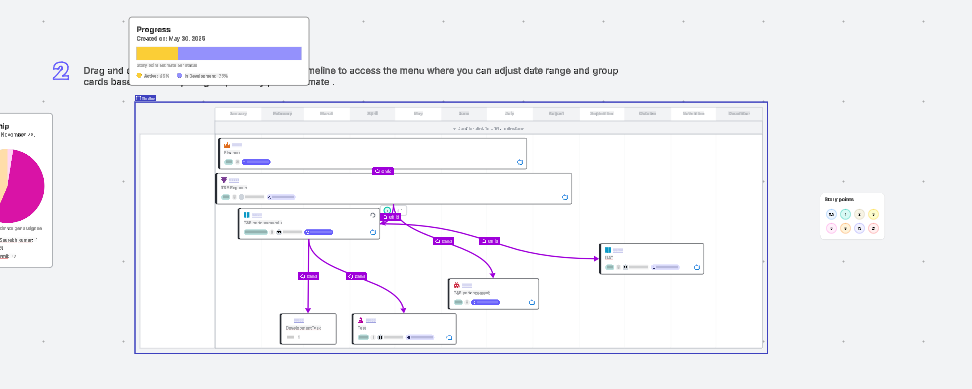Click the banner text below the month headers
The height and width of the screenshot is (389, 972).
(x=488, y=129)
